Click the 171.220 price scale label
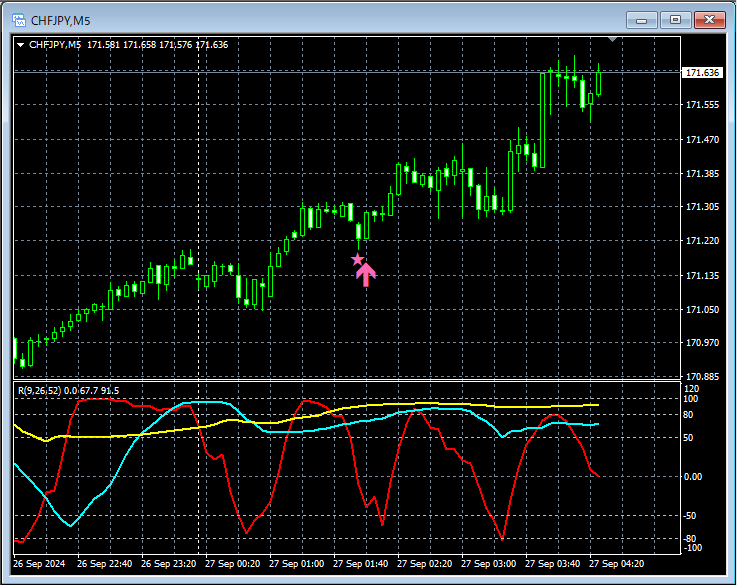The image size is (738, 585). pyautogui.click(x=703, y=240)
